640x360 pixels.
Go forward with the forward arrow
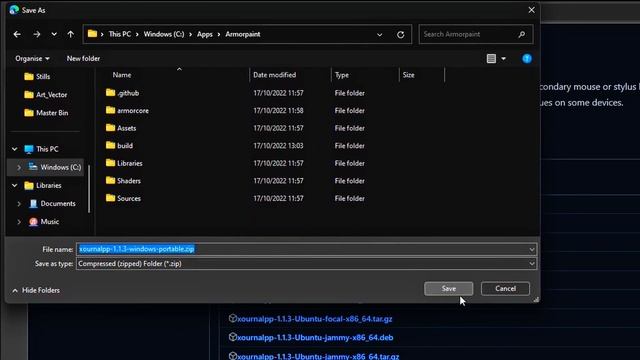(x=37, y=34)
